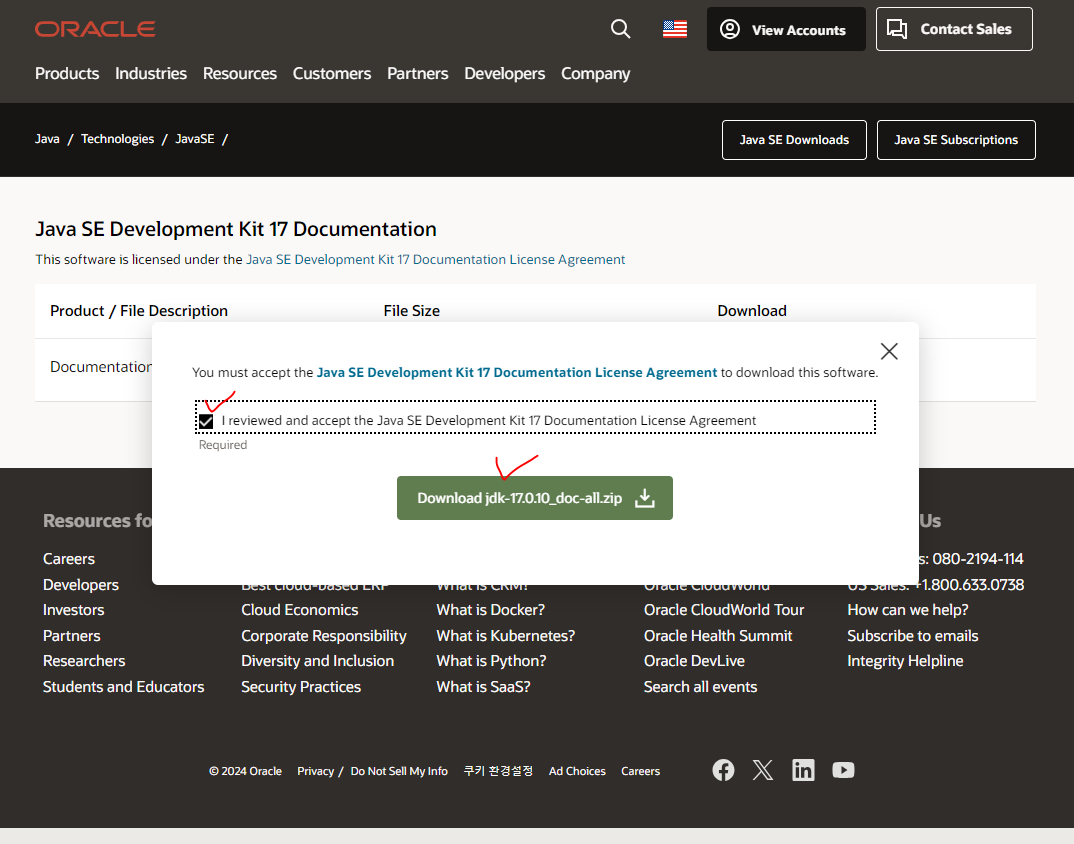Open the Developers menu

505,73
